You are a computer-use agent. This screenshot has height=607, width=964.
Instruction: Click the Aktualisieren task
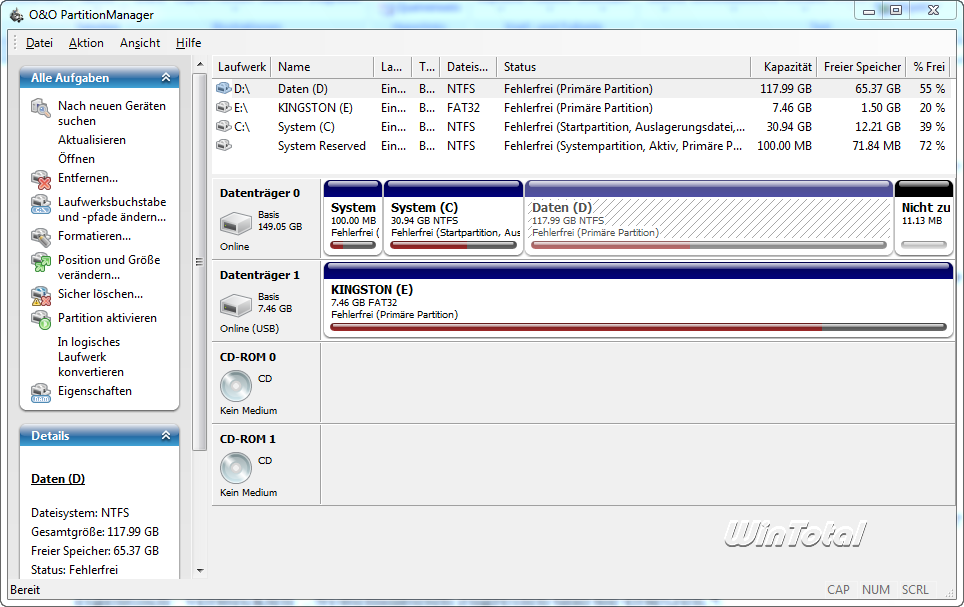point(92,140)
